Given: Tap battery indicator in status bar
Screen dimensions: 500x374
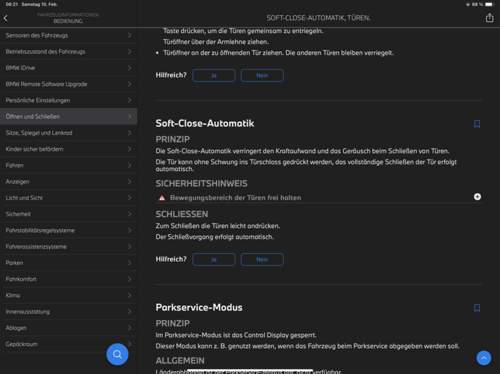Looking at the screenshot, I should [x=488, y=4].
